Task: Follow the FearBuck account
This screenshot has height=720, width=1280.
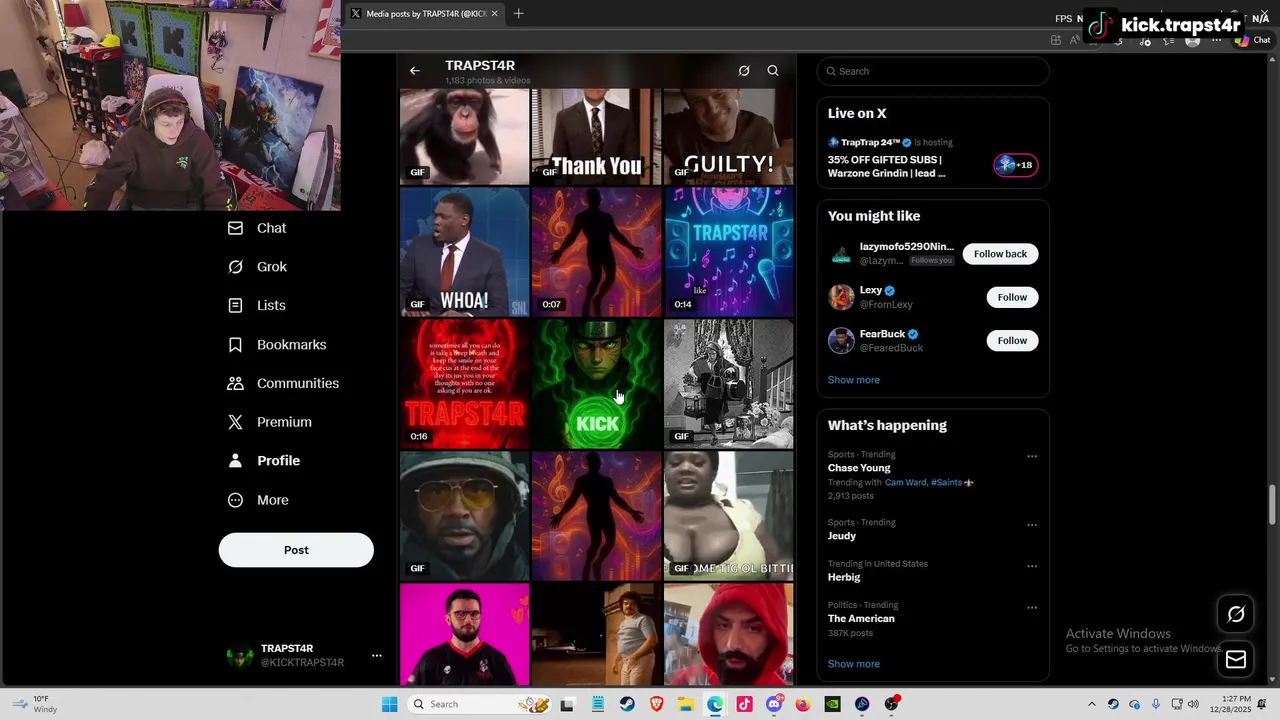Action: [1012, 341]
